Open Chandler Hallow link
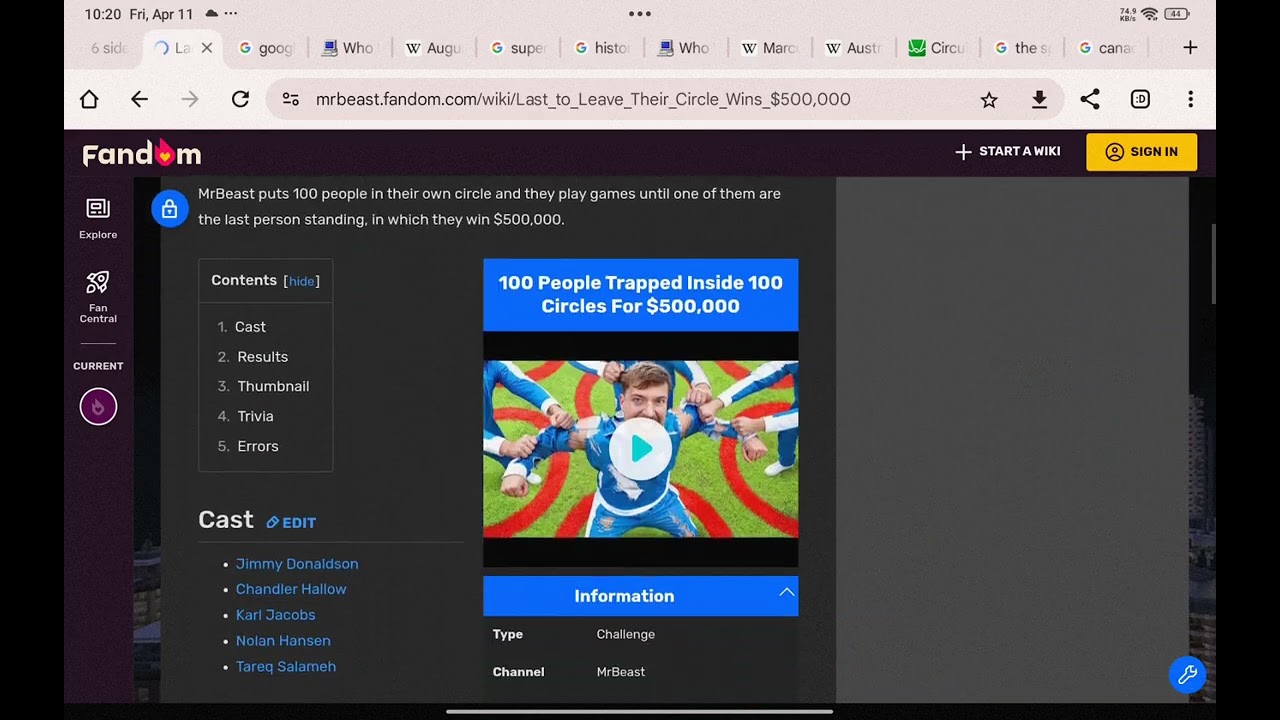 (x=291, y=589)
